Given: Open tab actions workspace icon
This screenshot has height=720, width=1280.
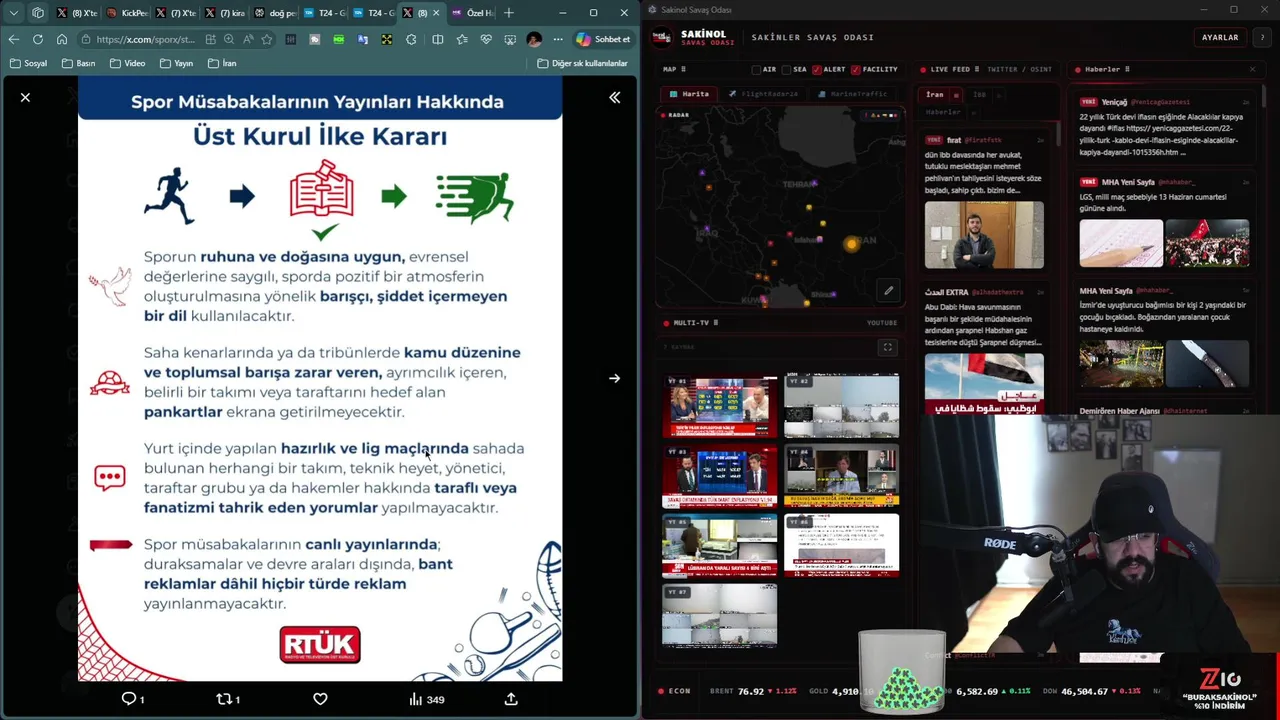Looking at the screenshot, I should point(38,13).
